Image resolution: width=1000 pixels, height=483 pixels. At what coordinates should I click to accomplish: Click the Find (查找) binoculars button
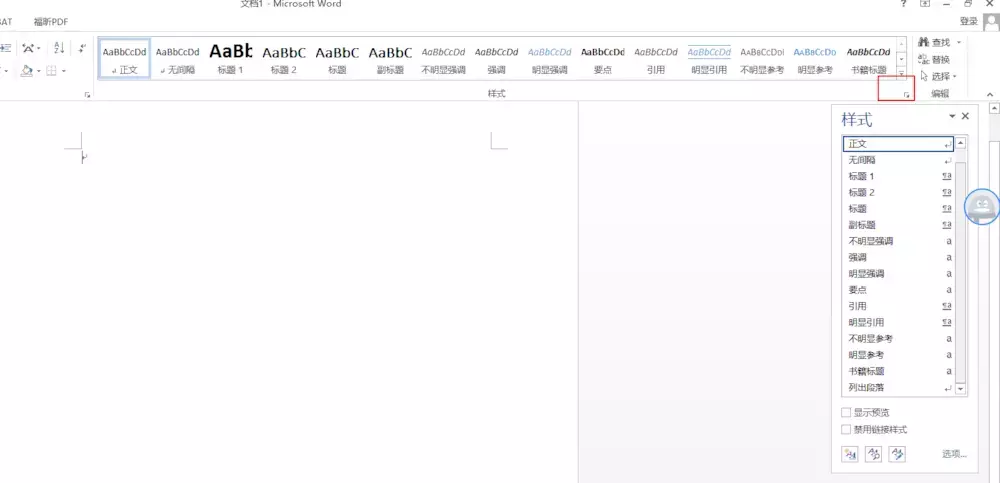934,42
